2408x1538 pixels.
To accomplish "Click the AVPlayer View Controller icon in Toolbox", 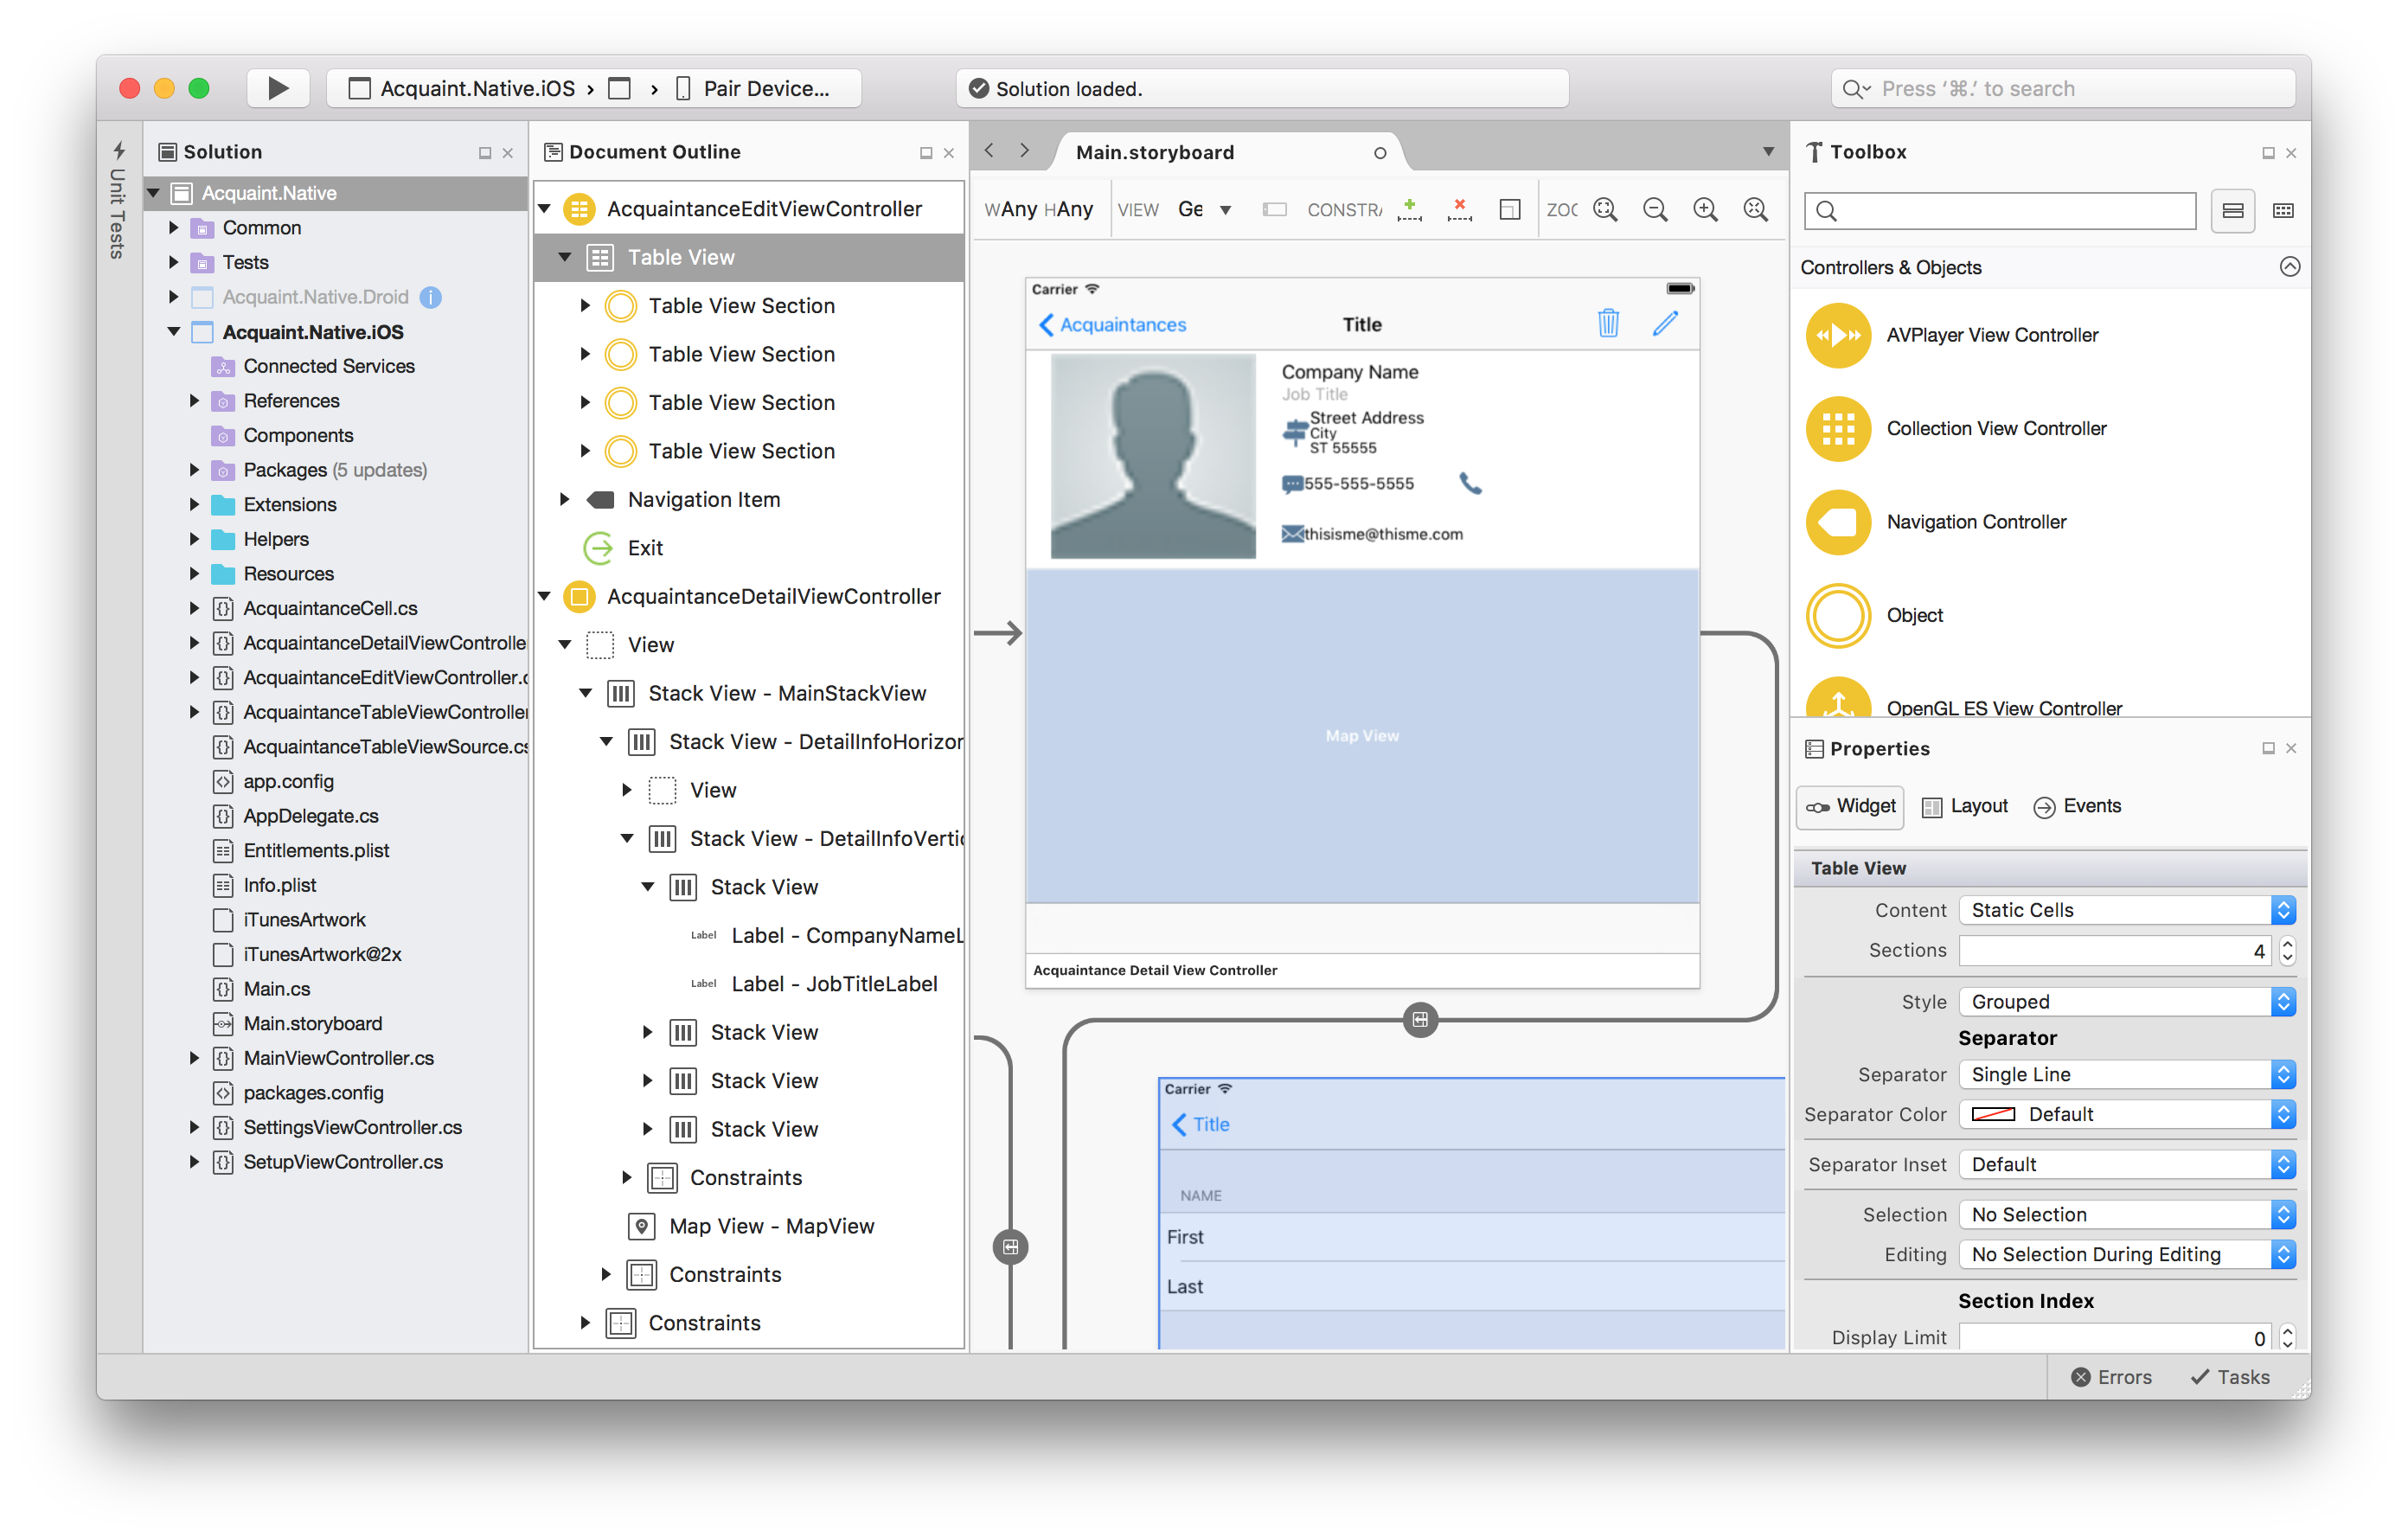I will pyautogui.click(x=1838, y=334).
